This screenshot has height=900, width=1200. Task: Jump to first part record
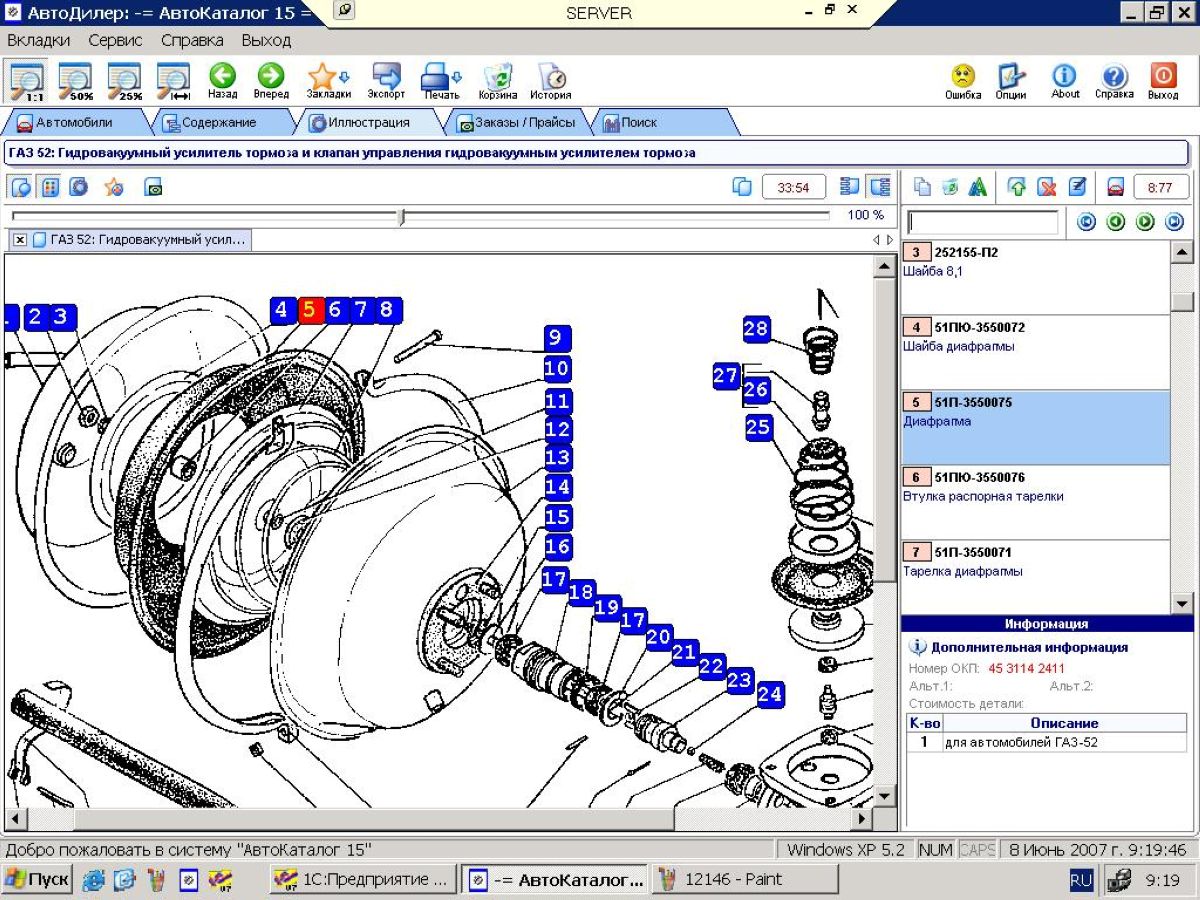(x=1087, y=222)
